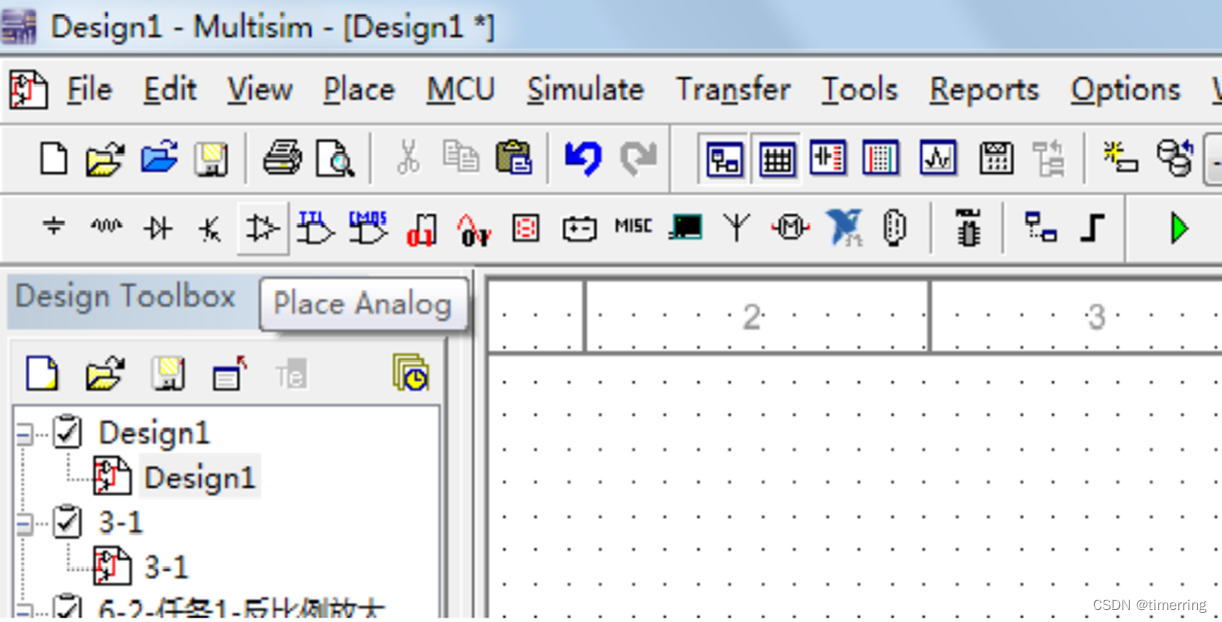Toggle checkbox beside 6-2 project
1222x622 pixels.
click(x=67, y=608)
